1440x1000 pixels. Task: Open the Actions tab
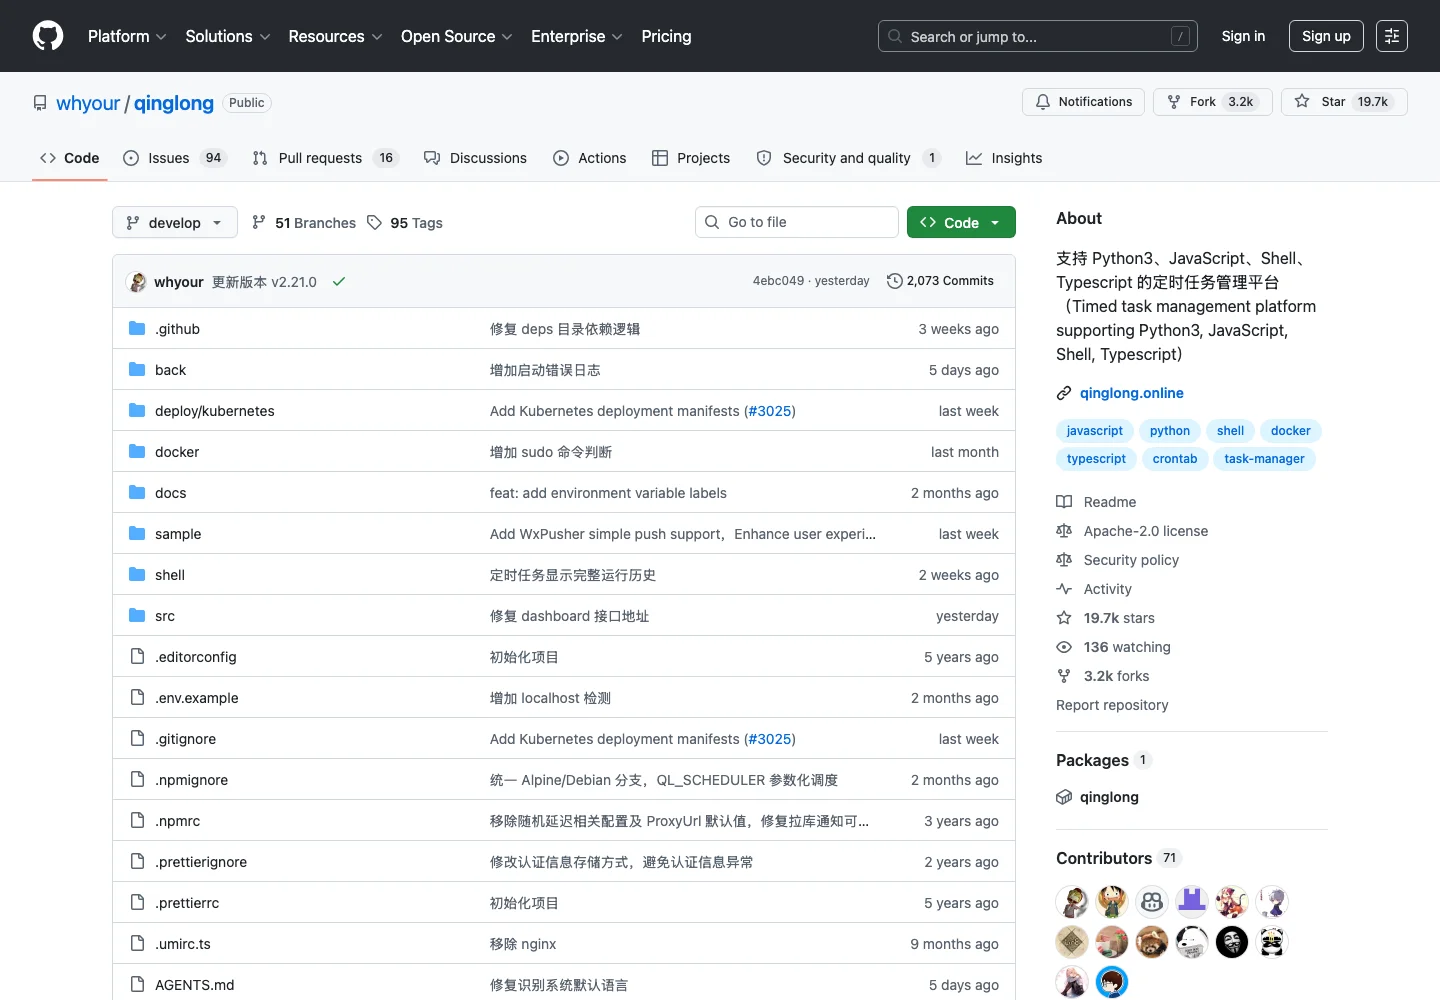click(x=590, y=158)
